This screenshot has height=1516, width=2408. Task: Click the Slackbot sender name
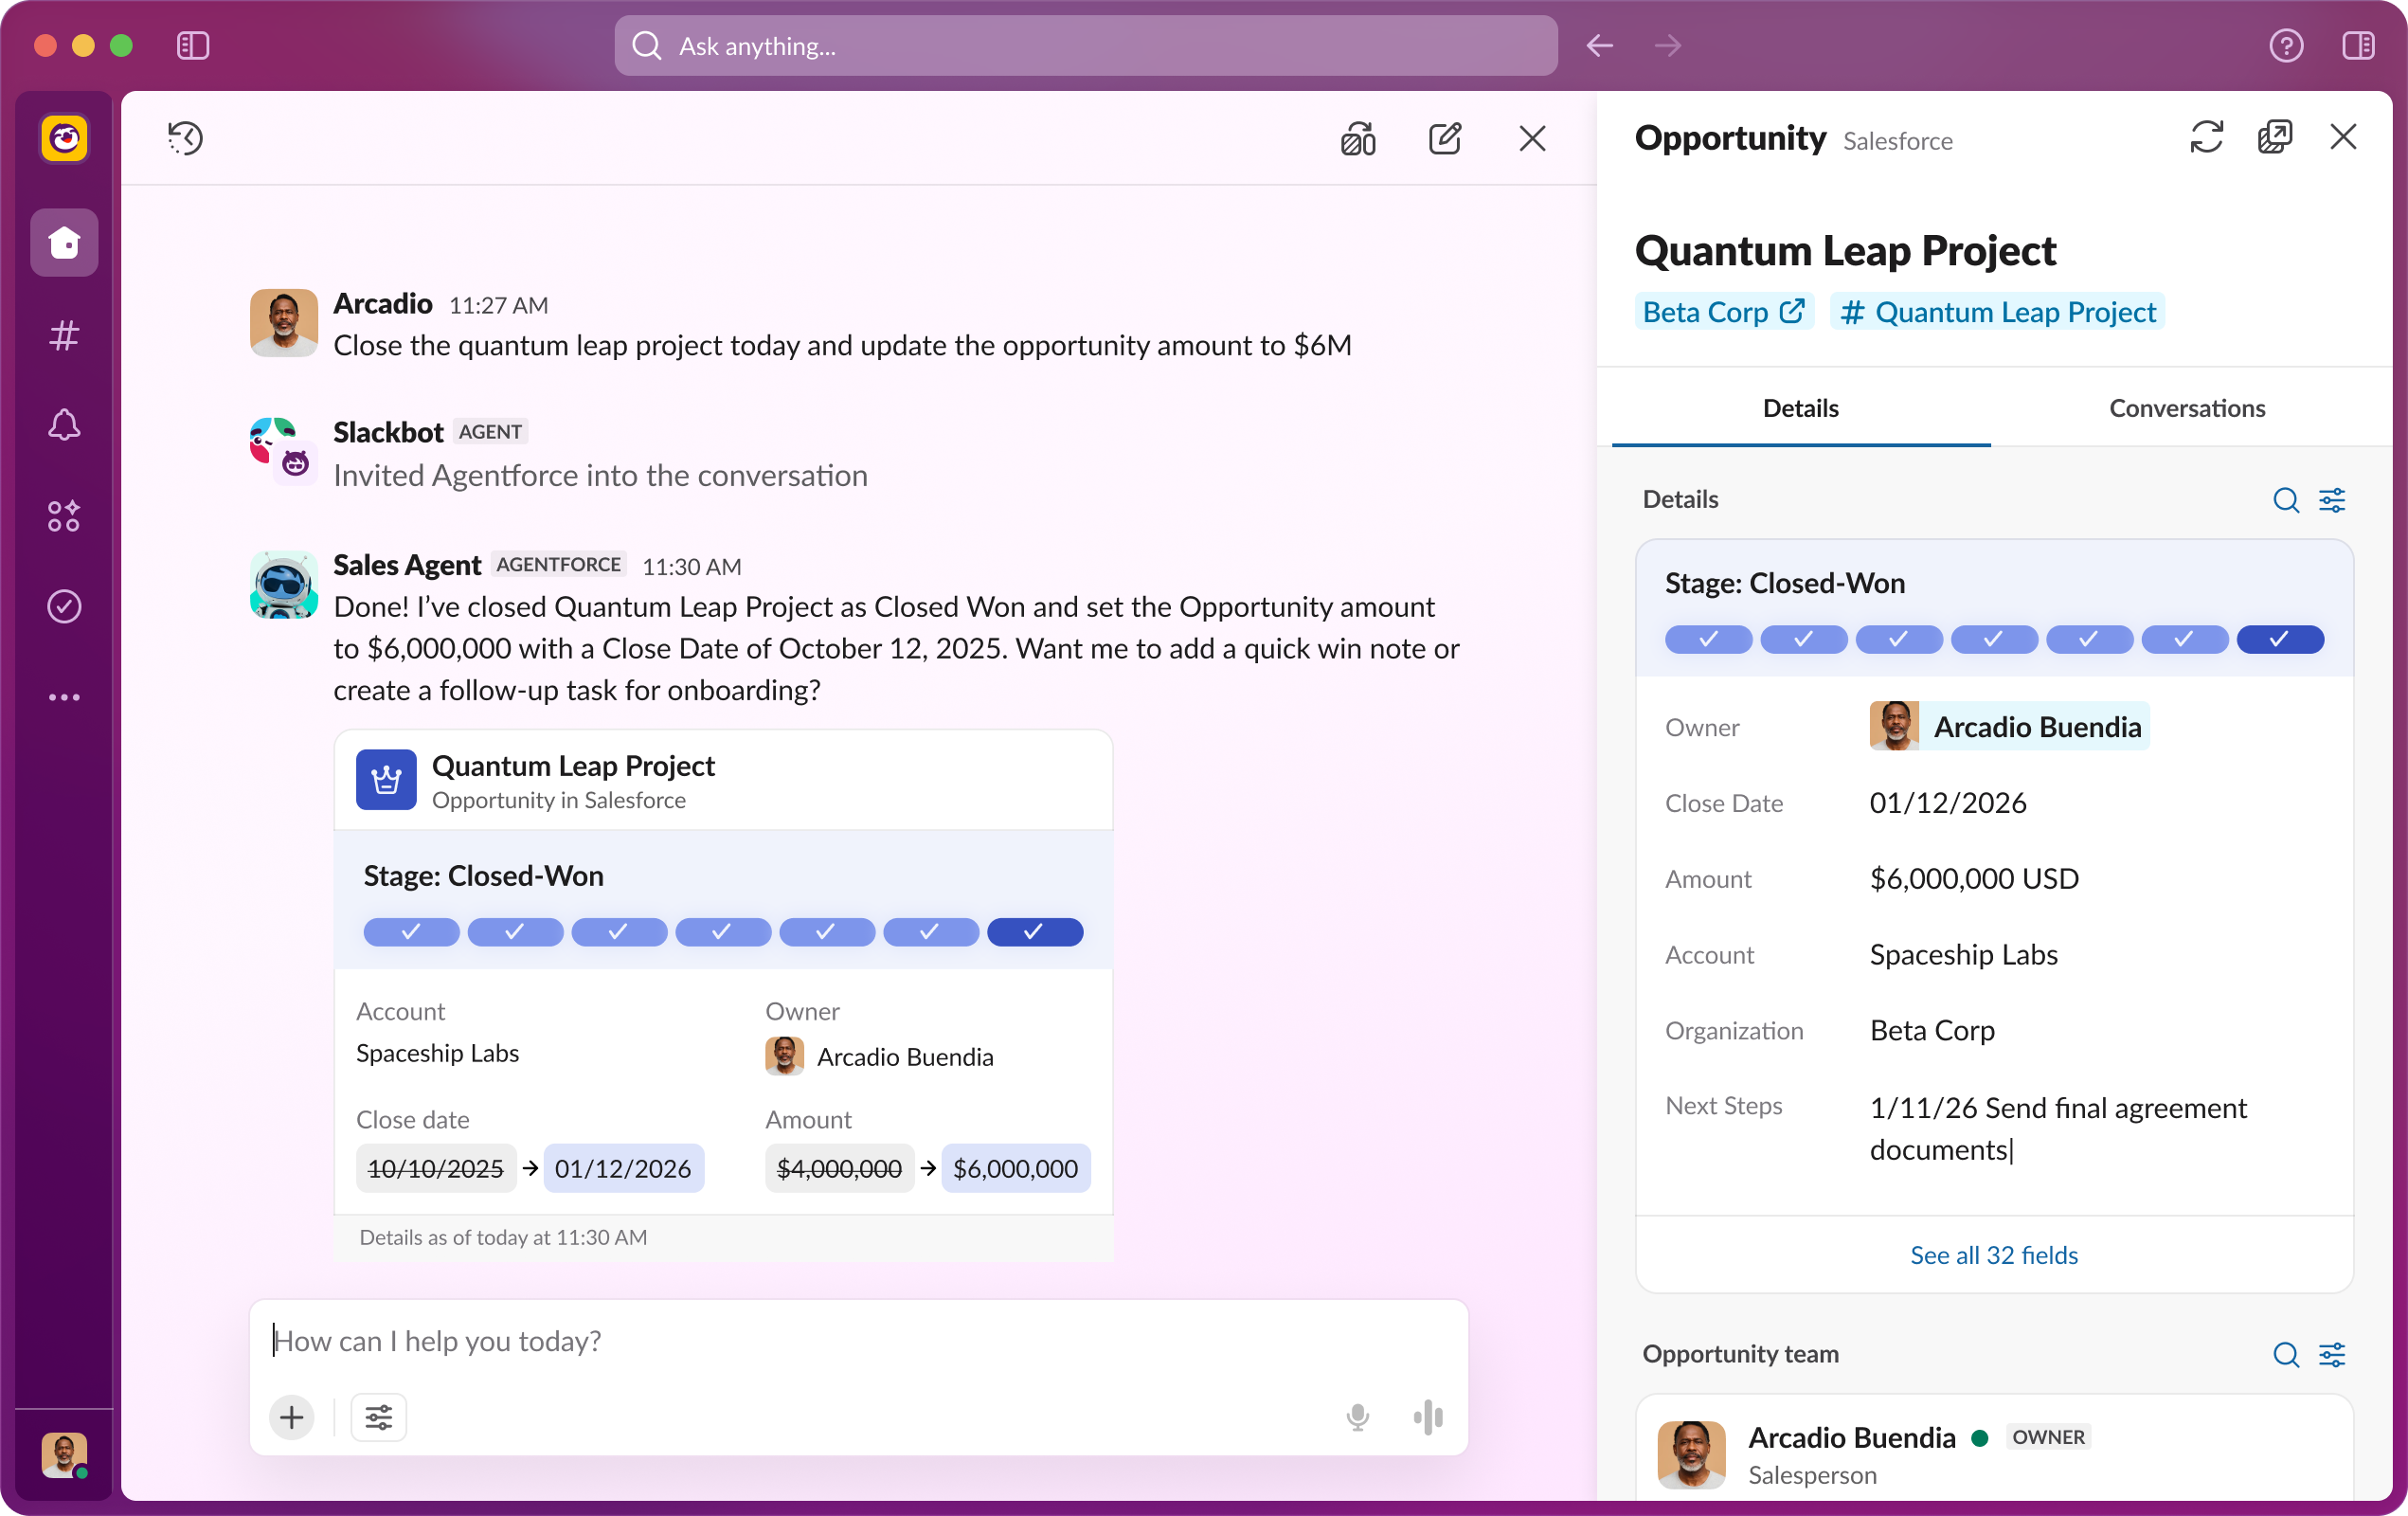[388, 432]
